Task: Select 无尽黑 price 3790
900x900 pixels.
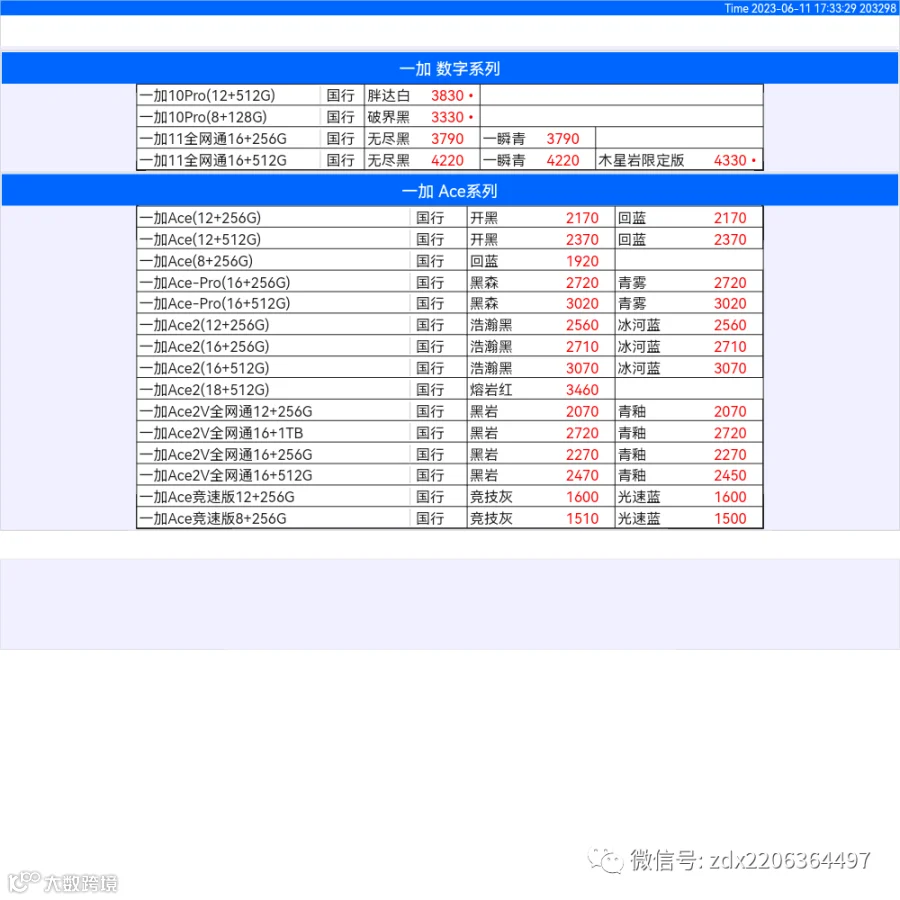Action: click(447, 139)
